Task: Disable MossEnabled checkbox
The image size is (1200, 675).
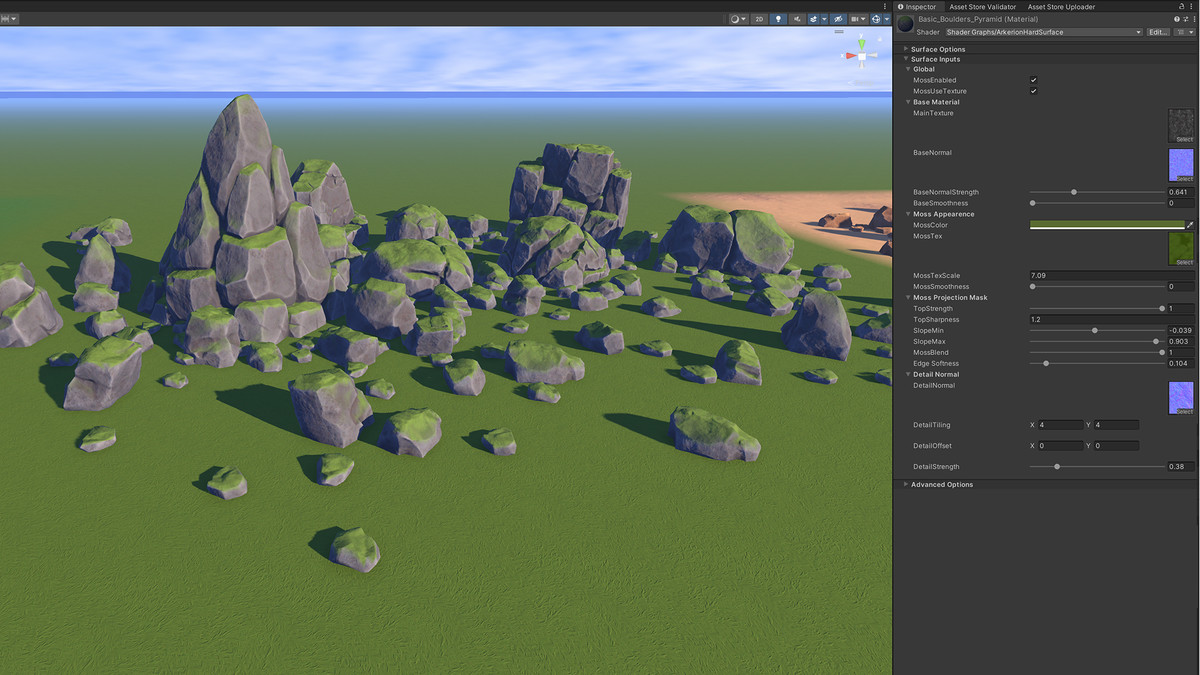Action: [x=1033, y=80]
